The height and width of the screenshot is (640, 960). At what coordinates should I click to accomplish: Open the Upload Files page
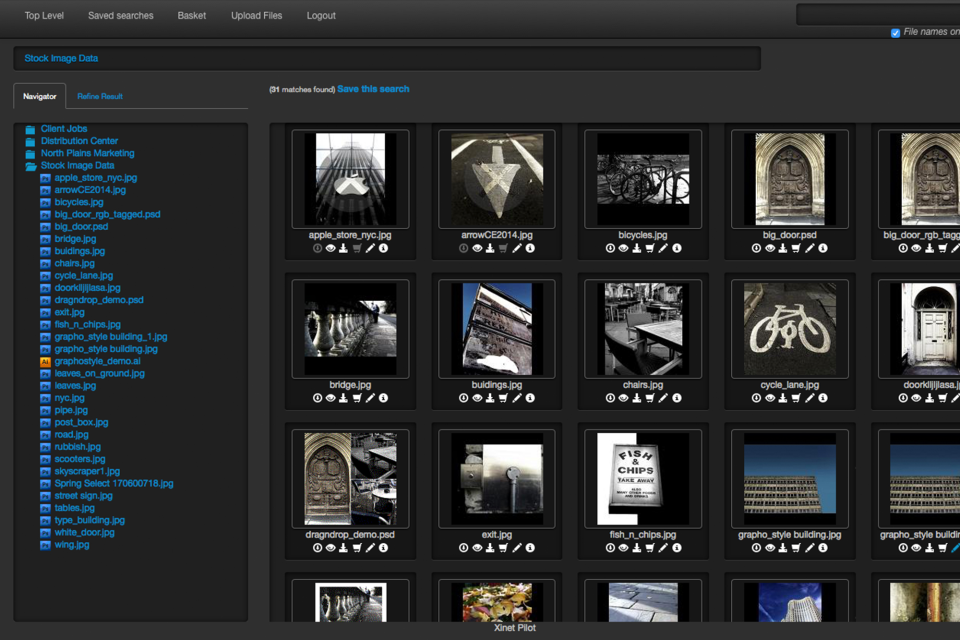[x=256, y=16]
